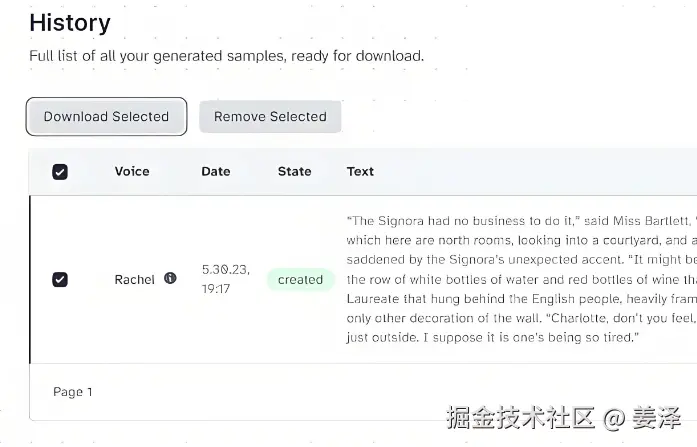Click the 掘金技术社区 watermark text
Viewport: 697px width, 447px height.
520,418
